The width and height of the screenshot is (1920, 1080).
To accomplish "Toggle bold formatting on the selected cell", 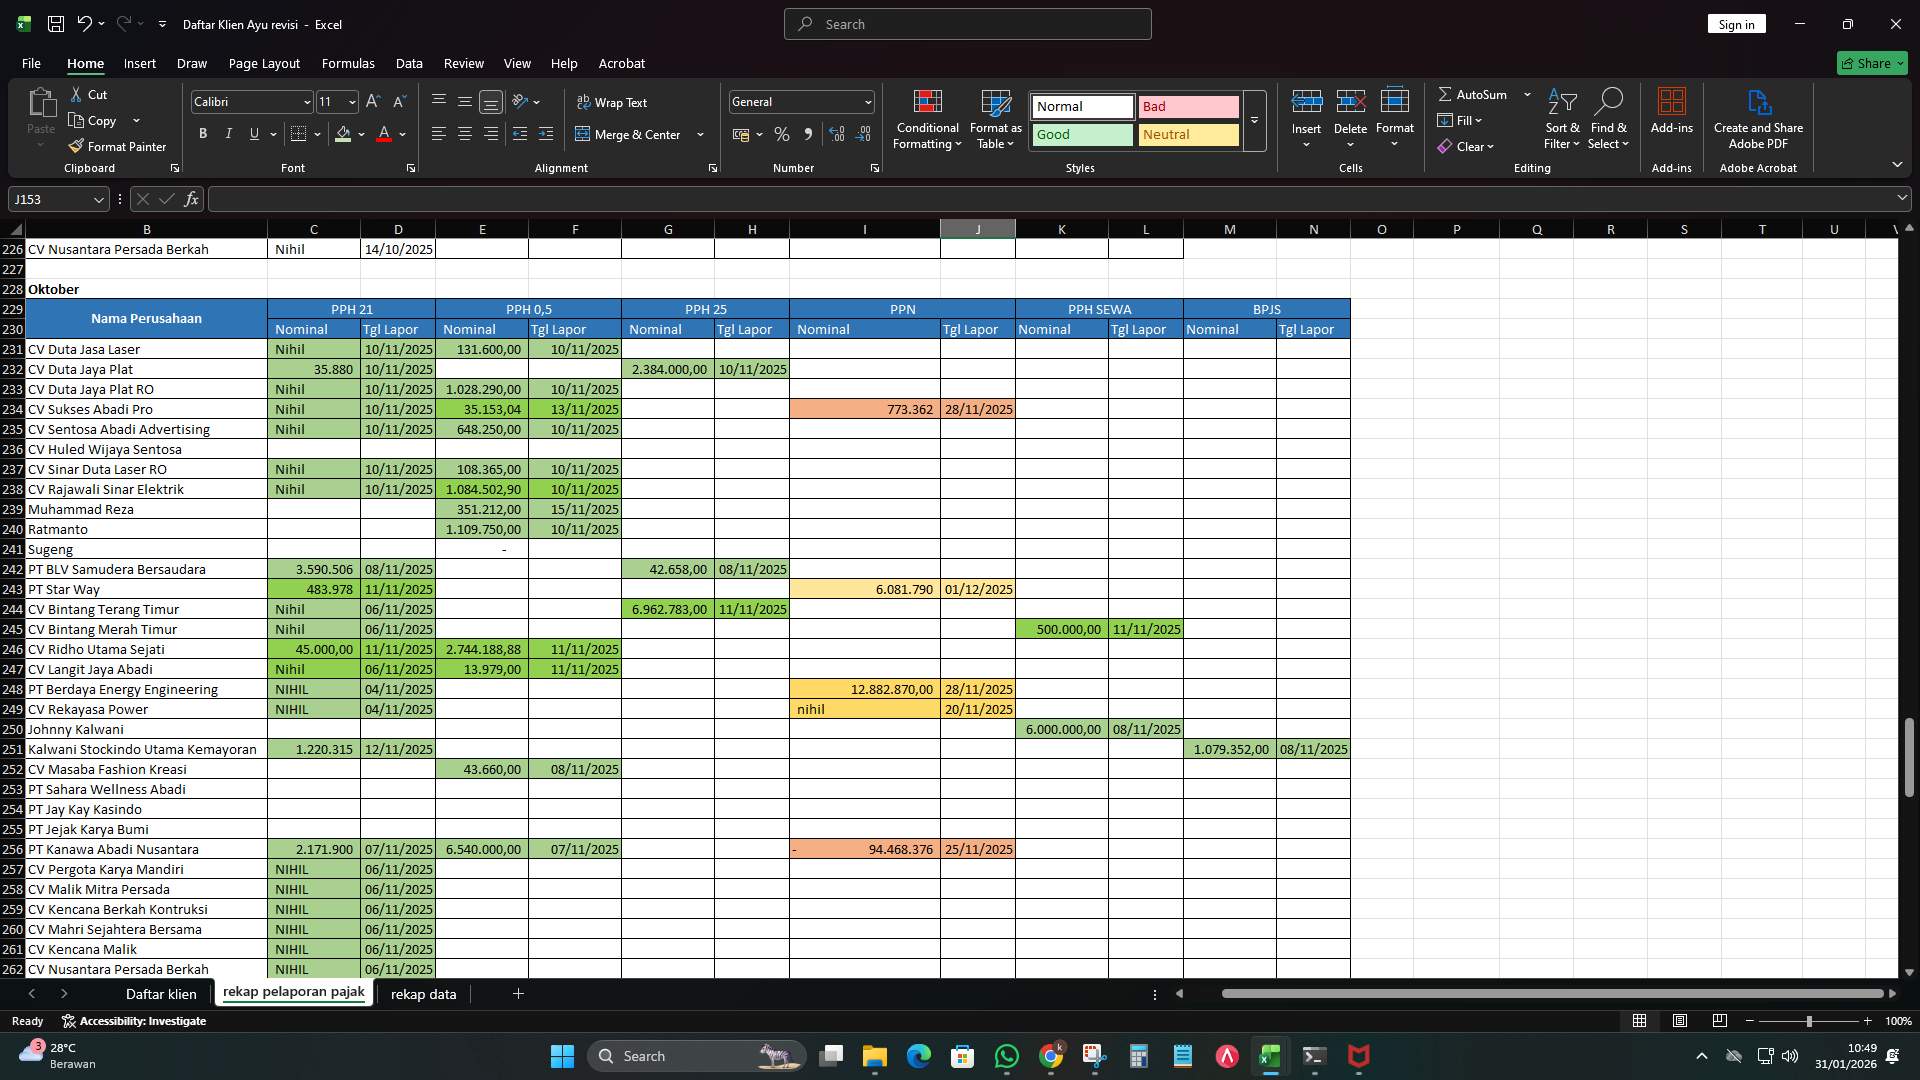I will point(202,133).
